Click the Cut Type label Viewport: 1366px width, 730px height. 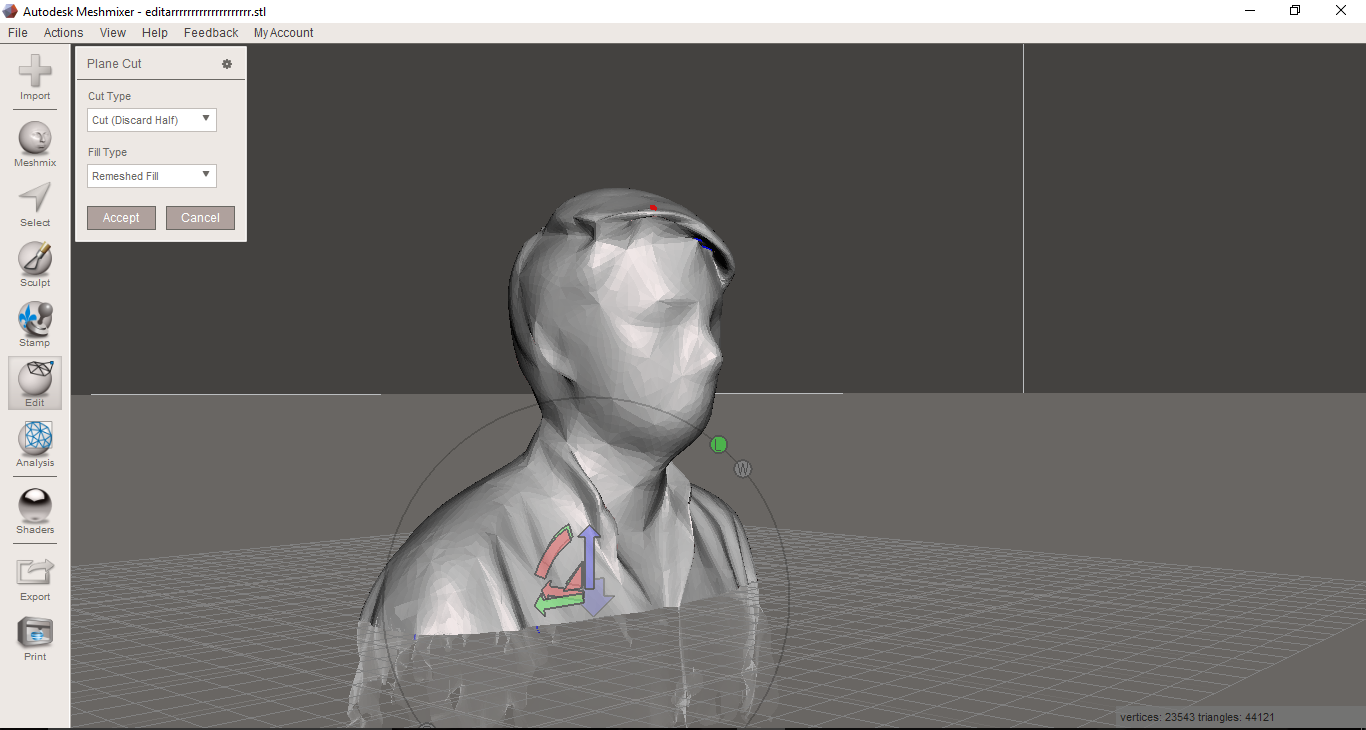click(x=109, y=96)
